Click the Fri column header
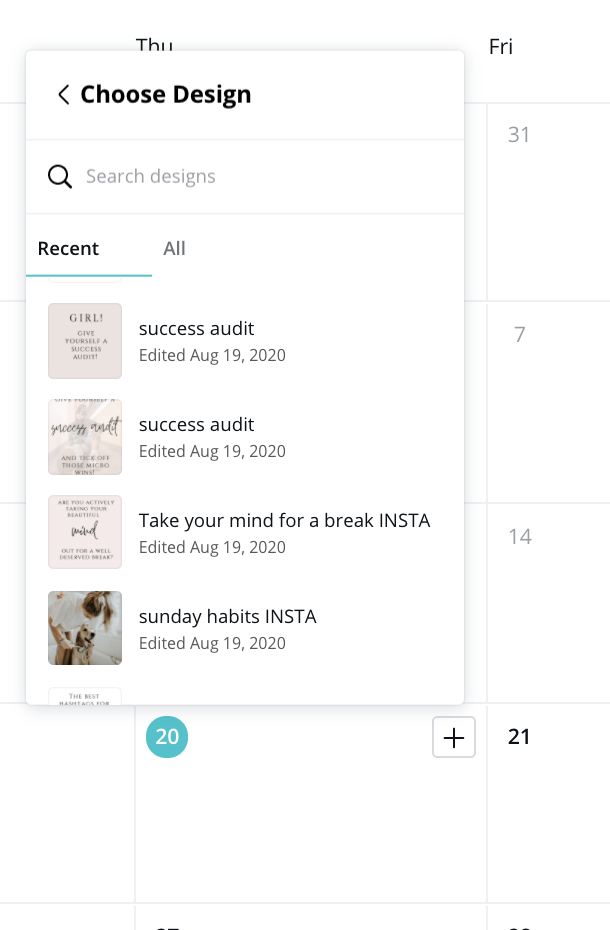Viewport: 610px width, 930px height. [501, 47]
